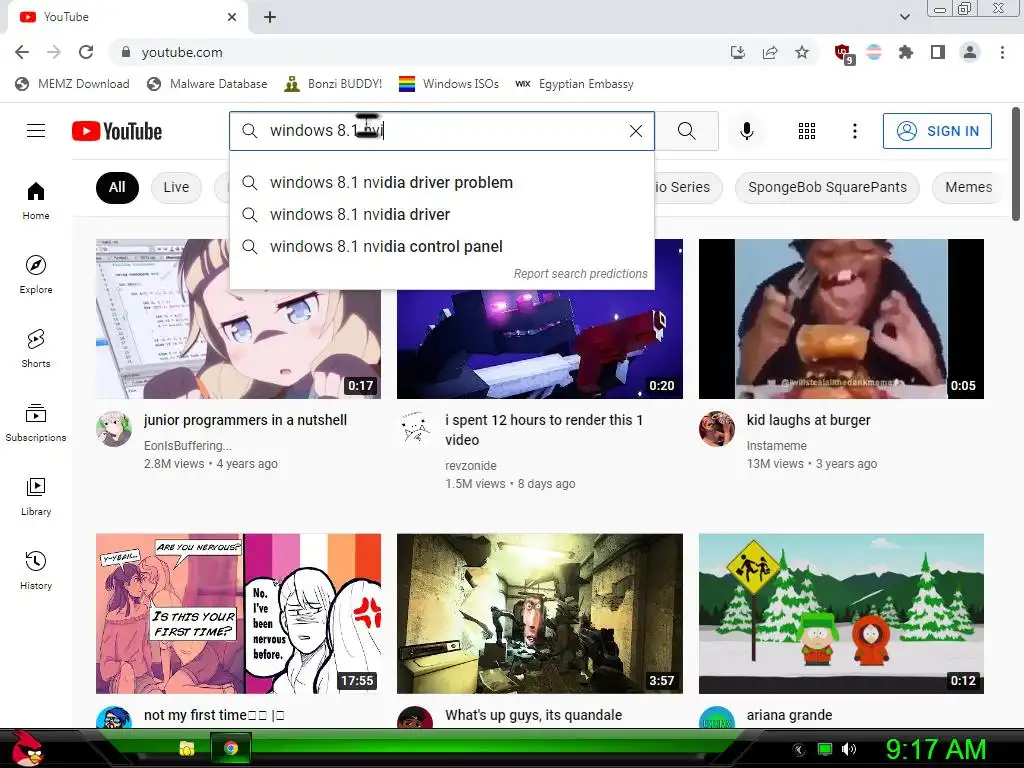Clear the search box with the X icon
Screen dimensions: 1024x768
click(x=635, y=131)
